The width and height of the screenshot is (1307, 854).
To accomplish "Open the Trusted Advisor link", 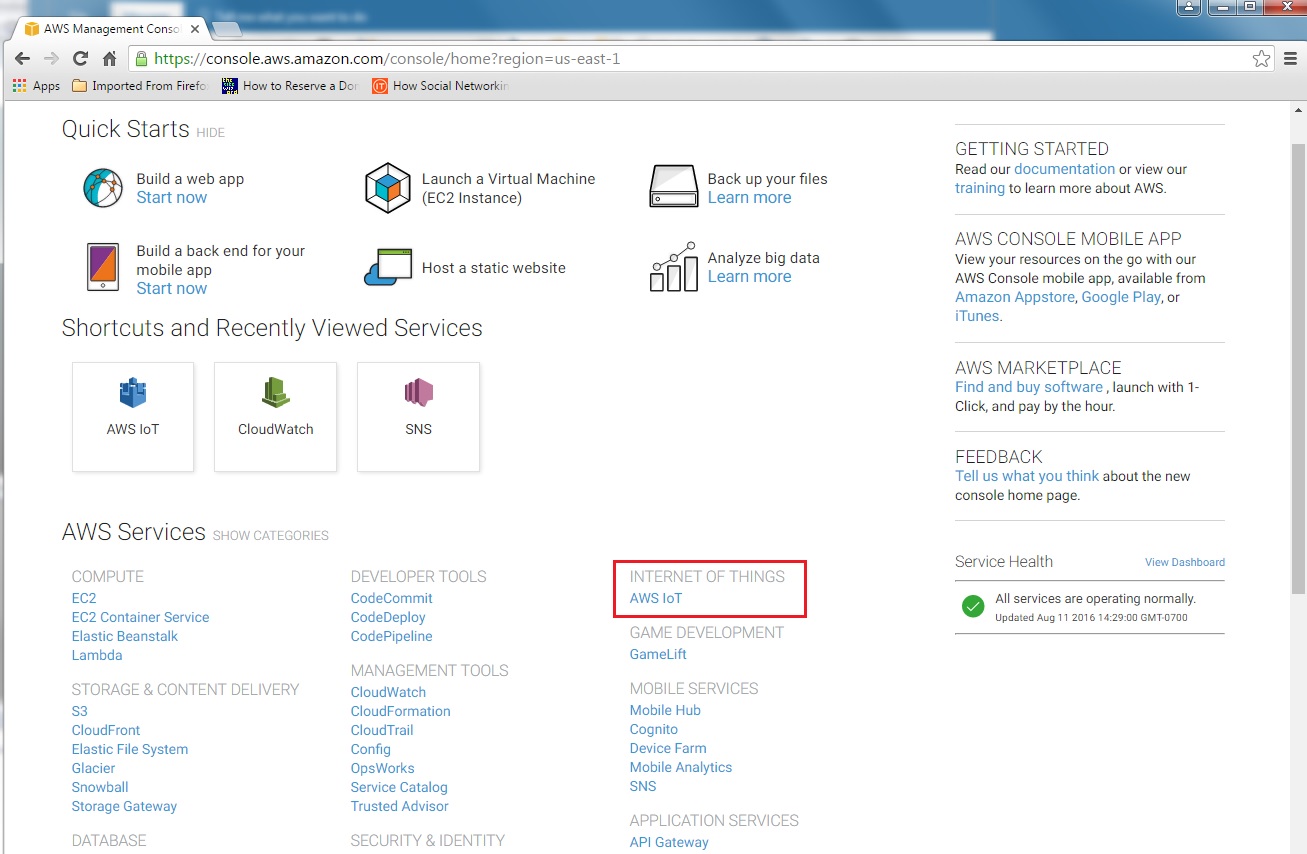I will point(399,806).
